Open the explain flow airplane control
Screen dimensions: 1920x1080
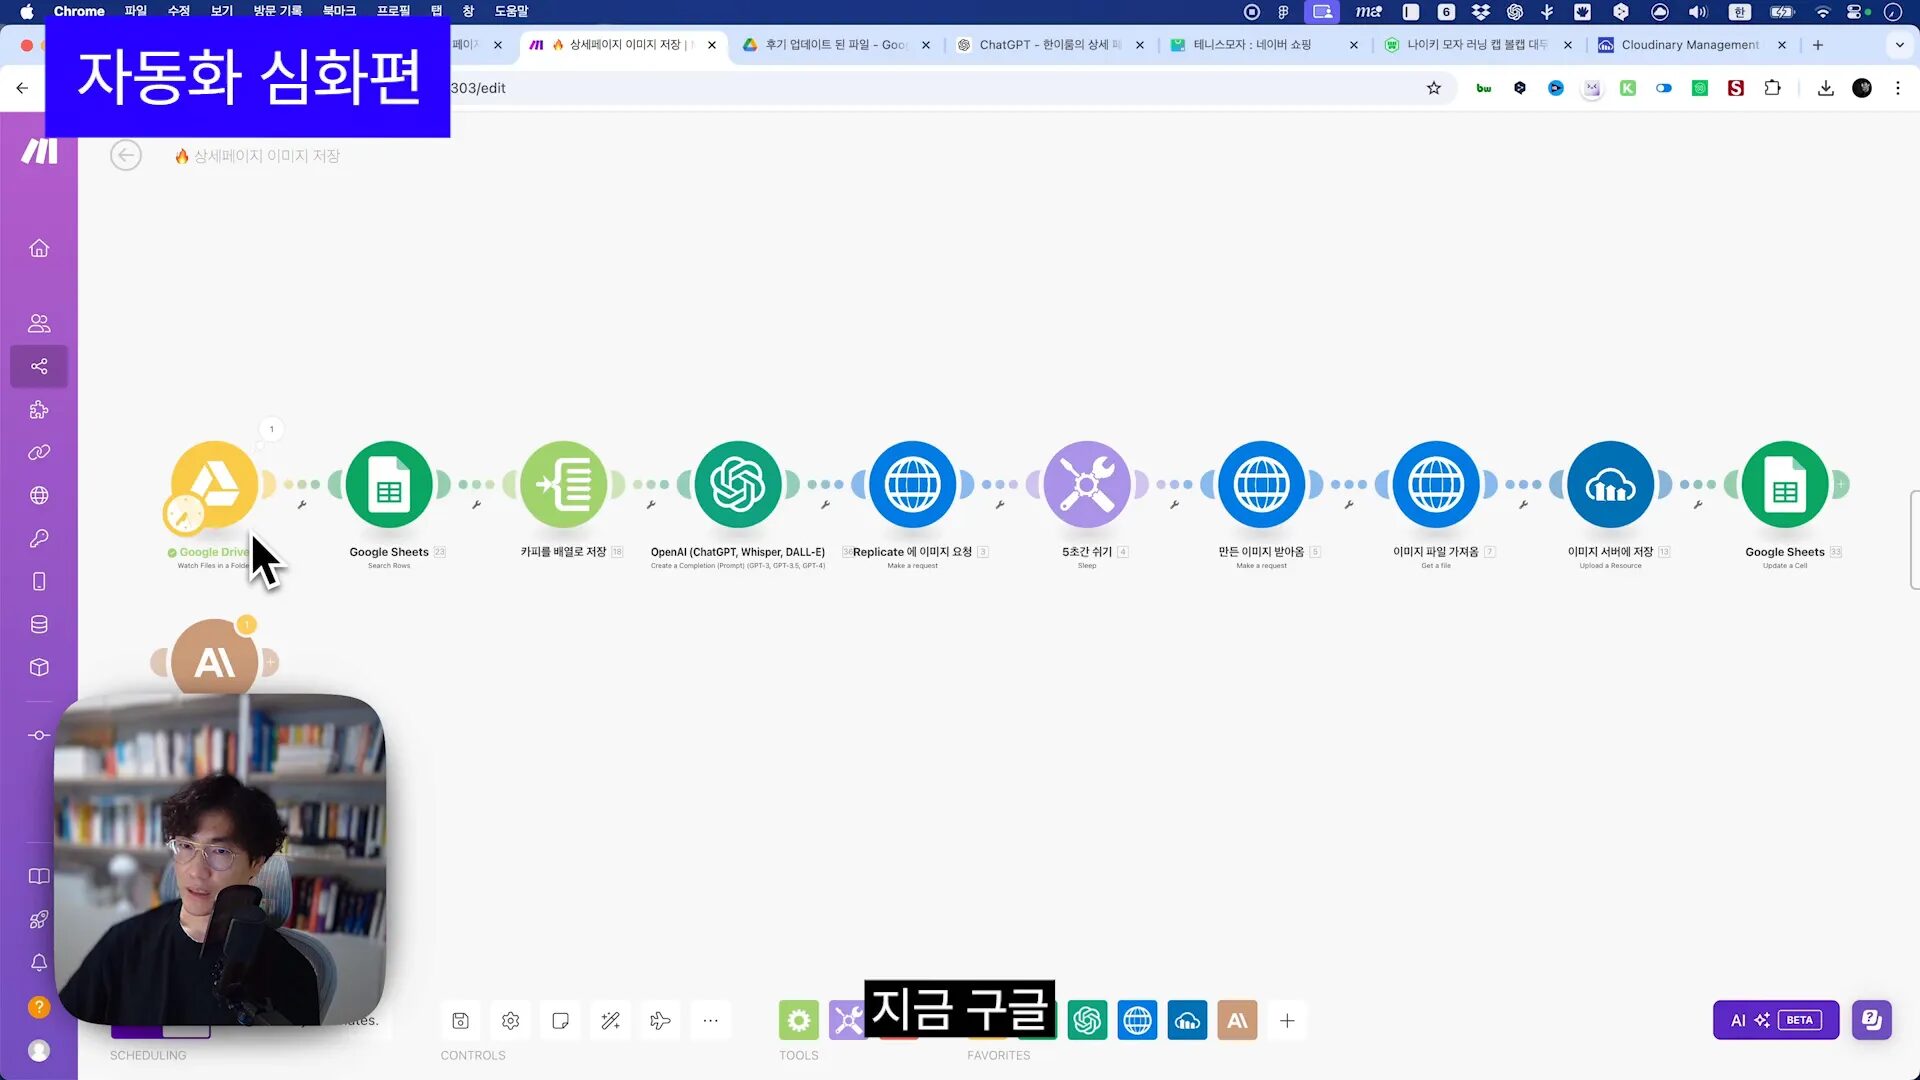point(660,1020)
